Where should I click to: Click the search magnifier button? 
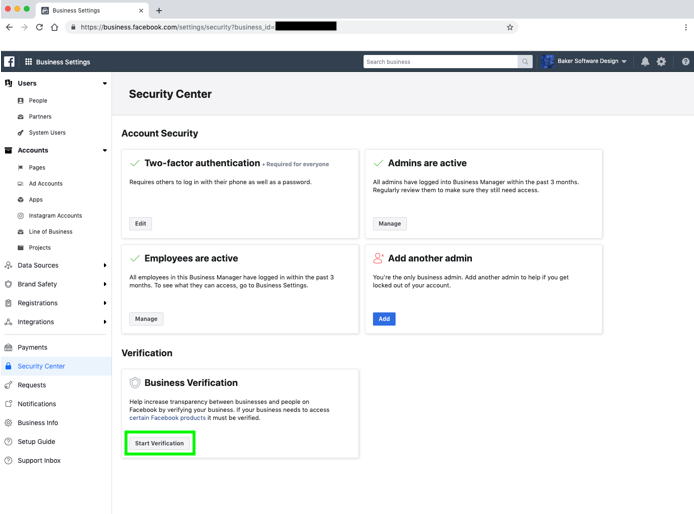click(524, 62)
